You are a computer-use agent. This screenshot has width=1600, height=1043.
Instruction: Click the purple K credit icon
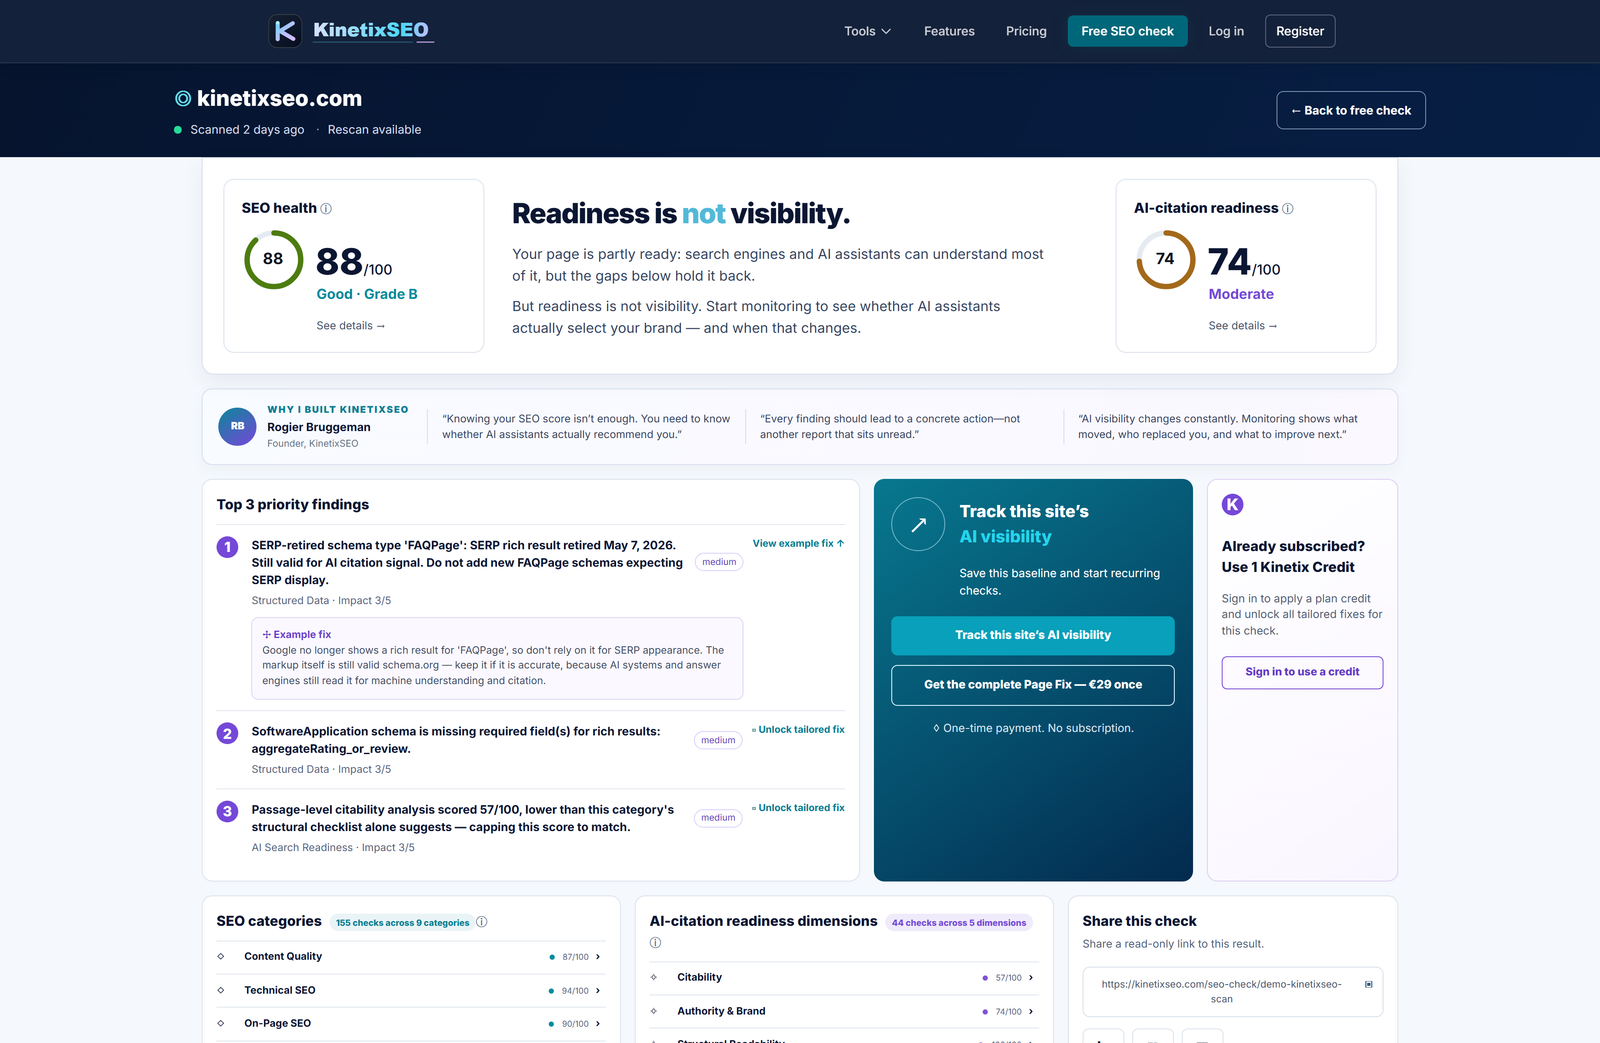coord(1233,505)
